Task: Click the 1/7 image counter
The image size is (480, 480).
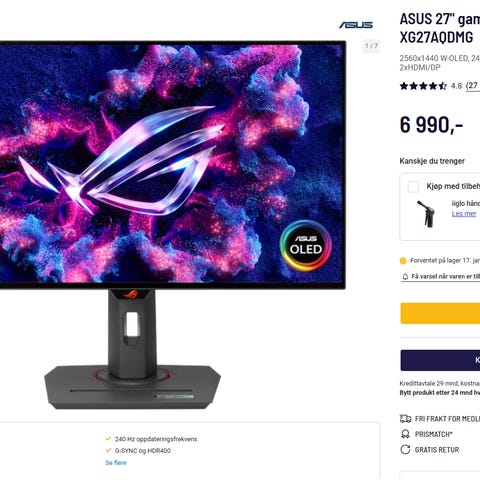Action: [x=371, y=46]
